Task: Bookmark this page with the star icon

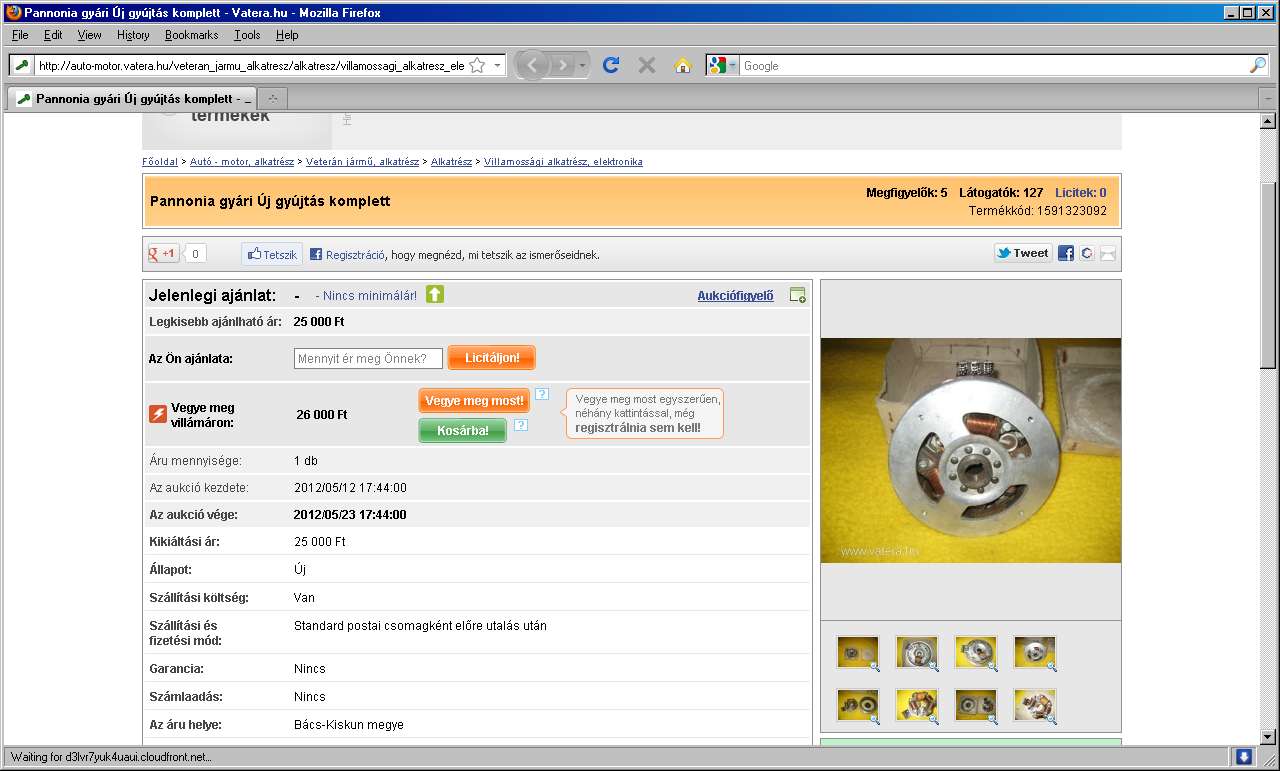Action: tap(477, 65)
